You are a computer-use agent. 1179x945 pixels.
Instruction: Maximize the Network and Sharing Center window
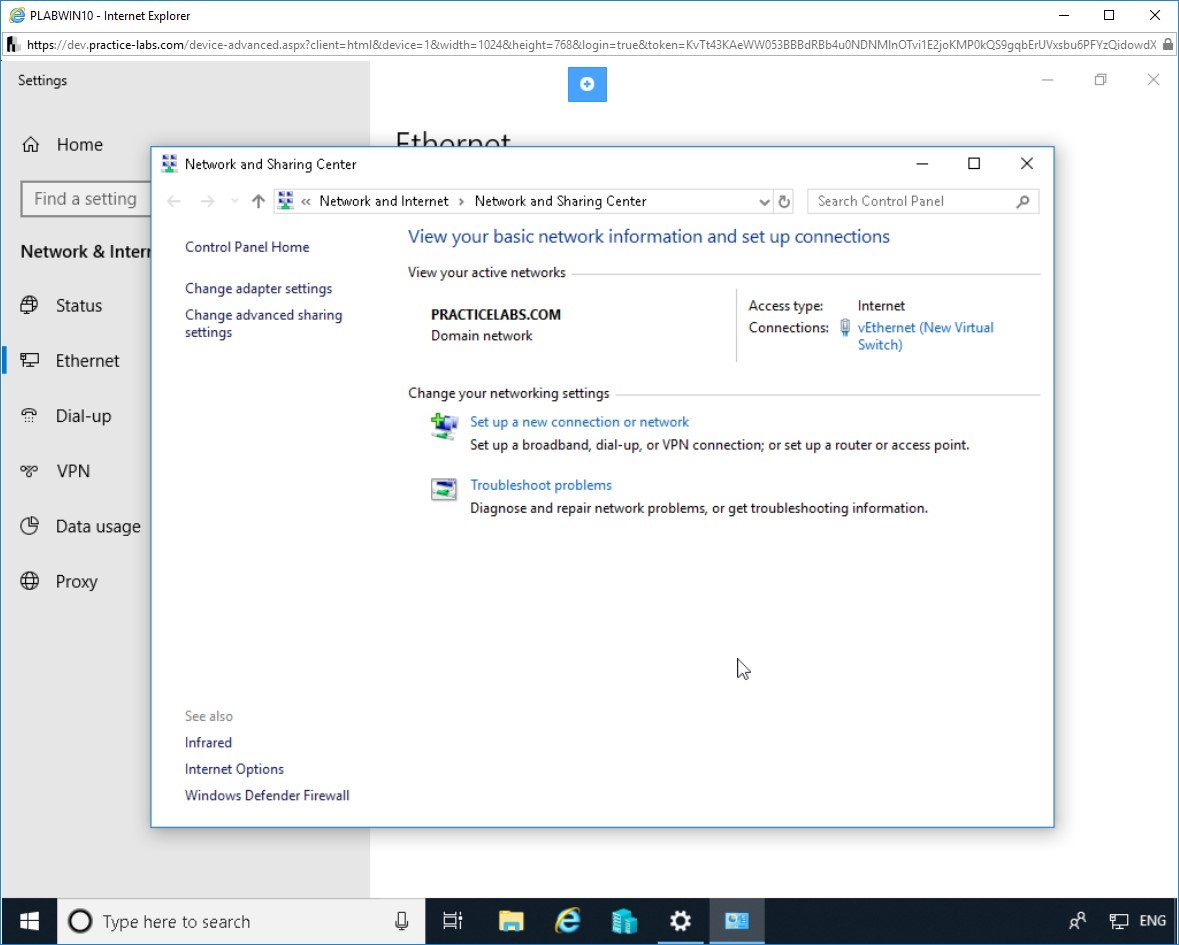(x=974, y=164)
